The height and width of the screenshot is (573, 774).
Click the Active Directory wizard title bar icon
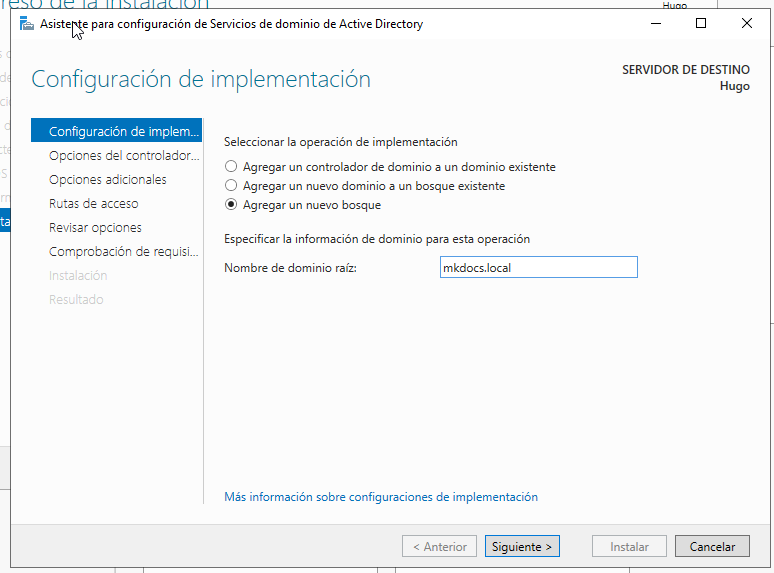tap(27, 24)
